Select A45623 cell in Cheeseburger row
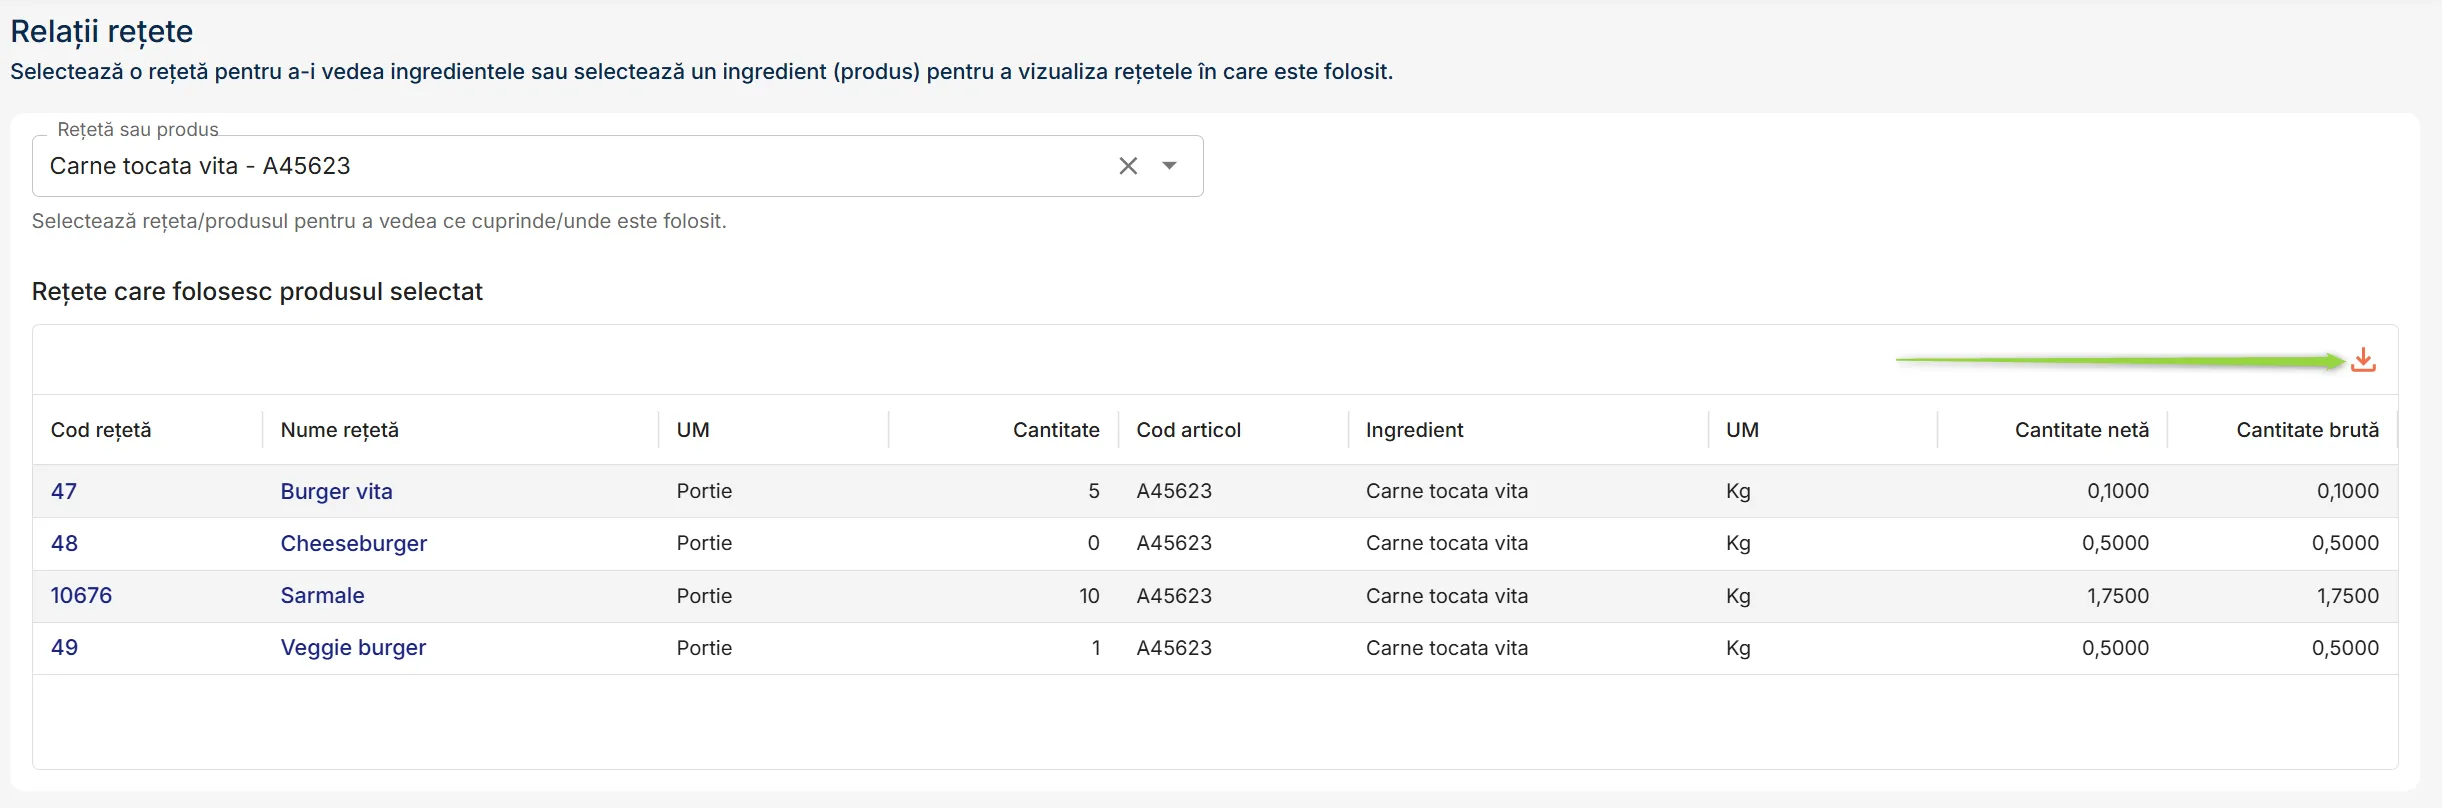Viewport: 2442px width, 808px height. pos(1174,543)
